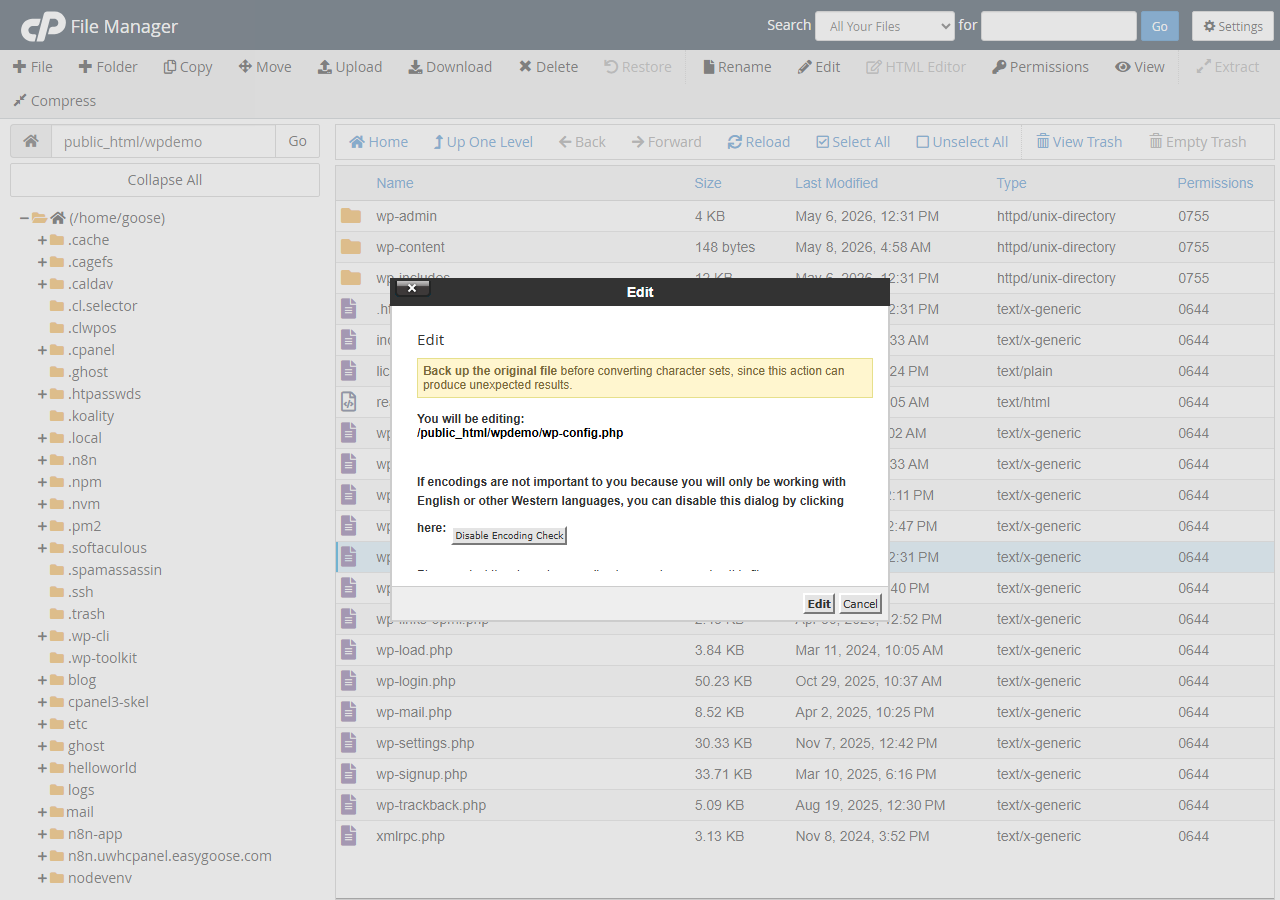Click the Collapse All button
The image size is (1280, 900).
point(165,180)
